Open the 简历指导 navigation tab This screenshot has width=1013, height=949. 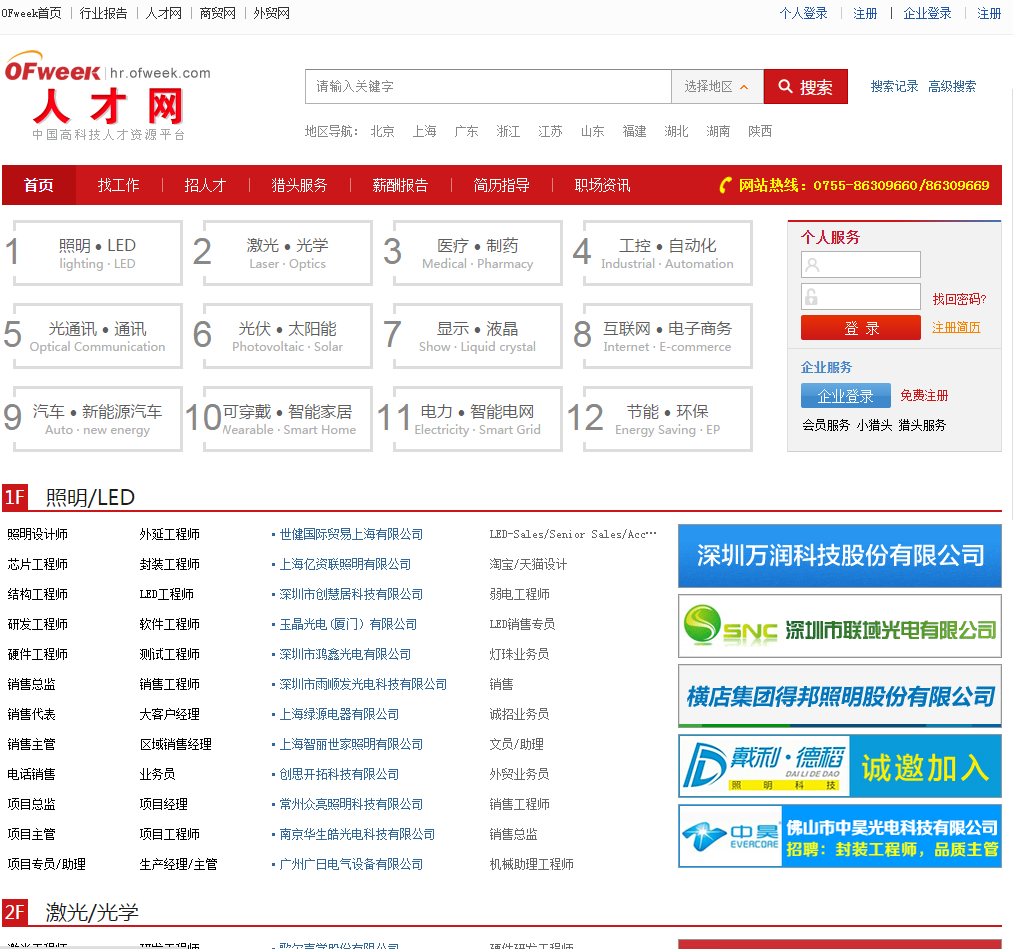501,185
